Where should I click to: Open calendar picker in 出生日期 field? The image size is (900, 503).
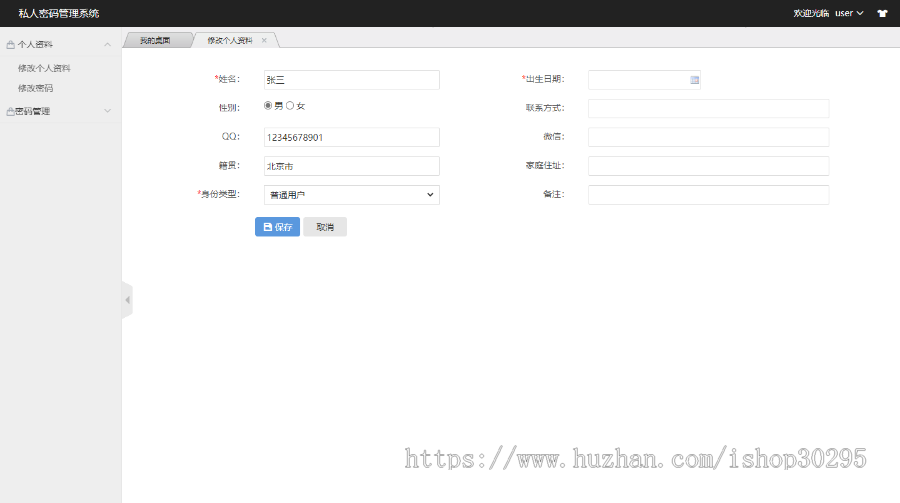pyautogui.click(x=695, y=80)
